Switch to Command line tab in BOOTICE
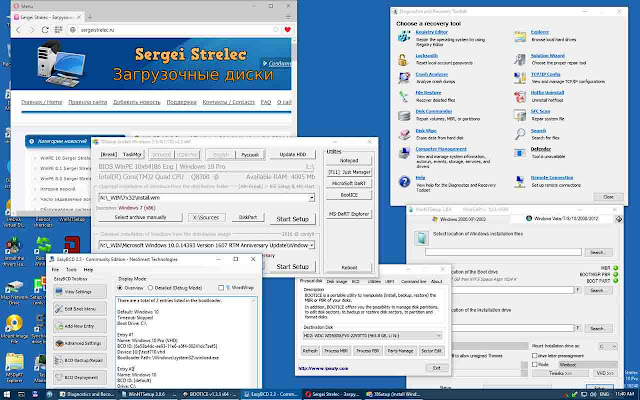The width and height of the screenshot is (640, 400). point(413,281)
